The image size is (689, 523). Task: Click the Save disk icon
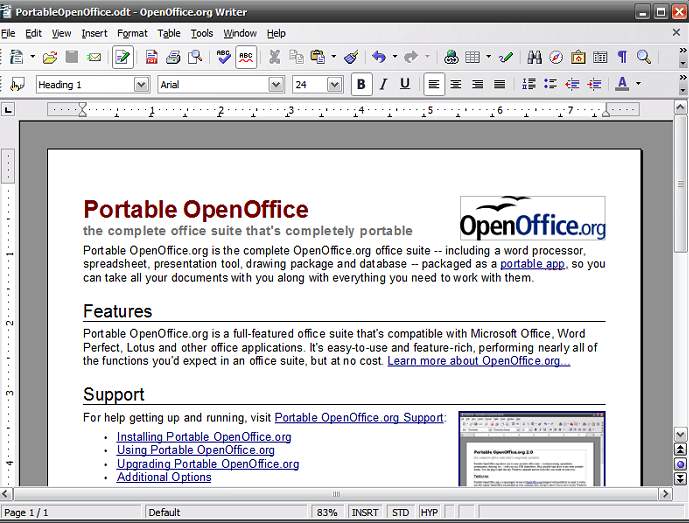click(72, 57)
